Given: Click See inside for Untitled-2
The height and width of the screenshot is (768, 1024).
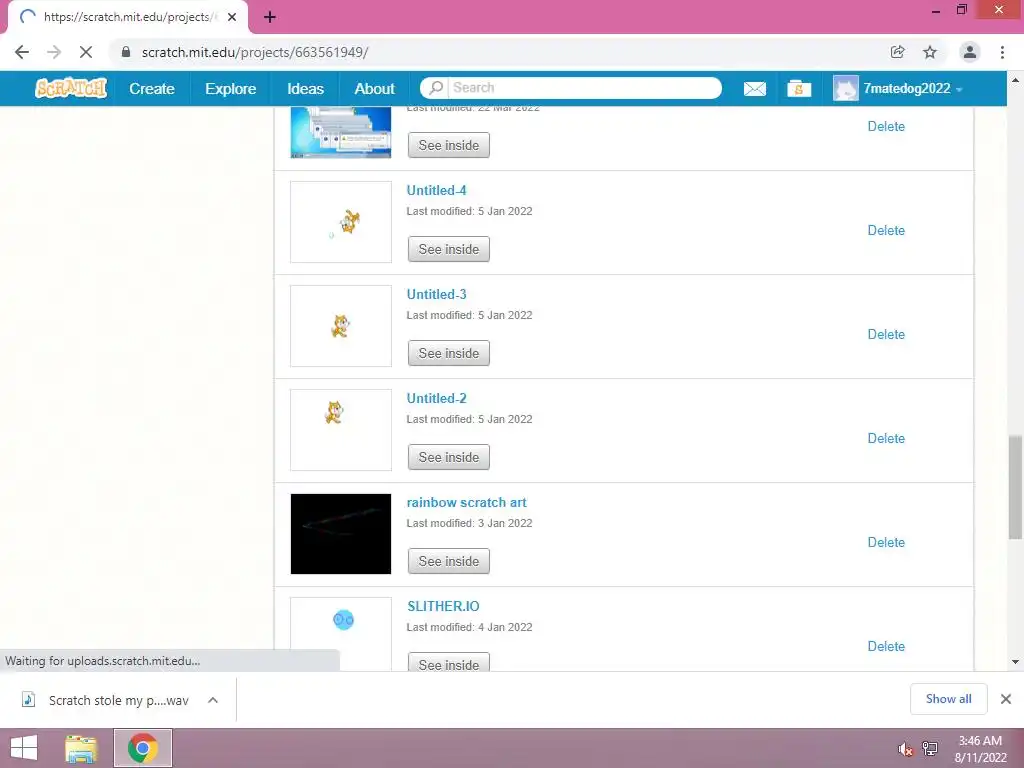Looking at the screenshot, I should [449, 456].
